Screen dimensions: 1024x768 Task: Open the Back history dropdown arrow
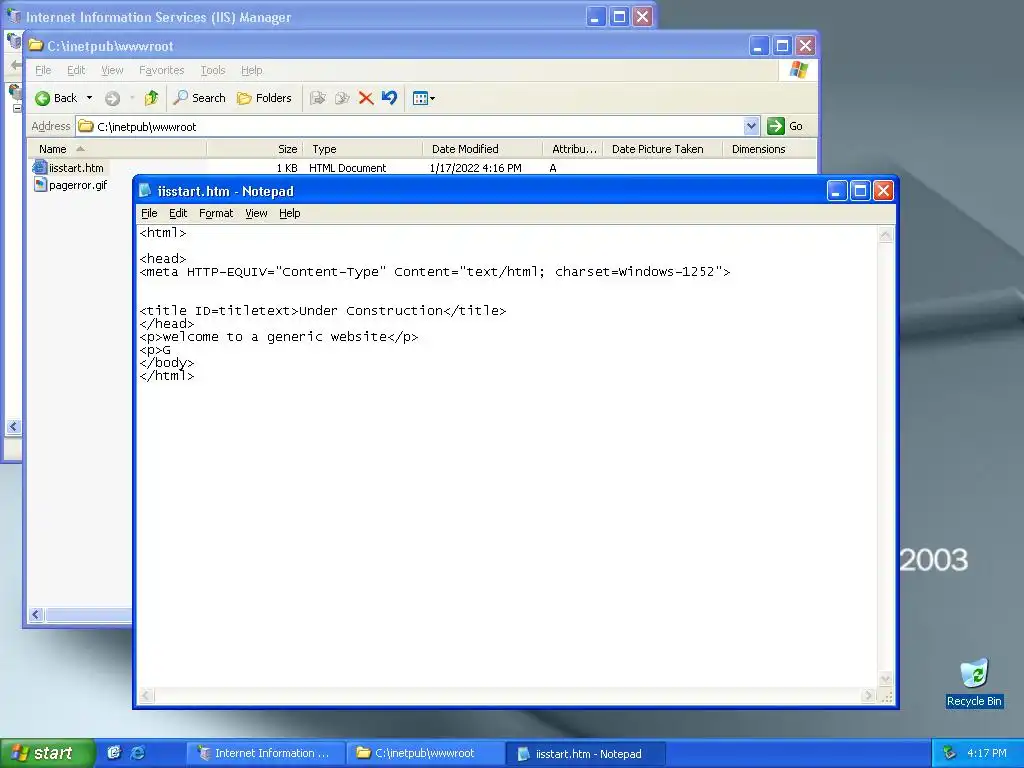coord(89,98)
